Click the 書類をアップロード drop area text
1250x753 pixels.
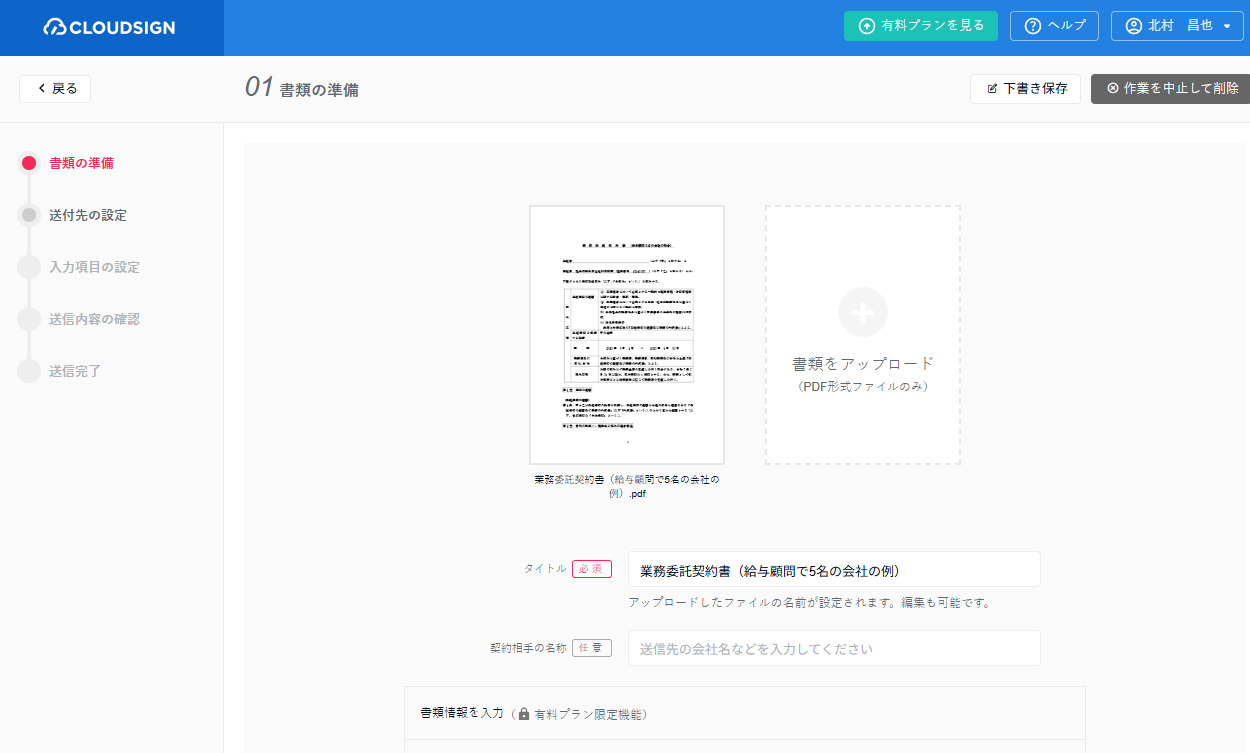(x=862, y=364)
